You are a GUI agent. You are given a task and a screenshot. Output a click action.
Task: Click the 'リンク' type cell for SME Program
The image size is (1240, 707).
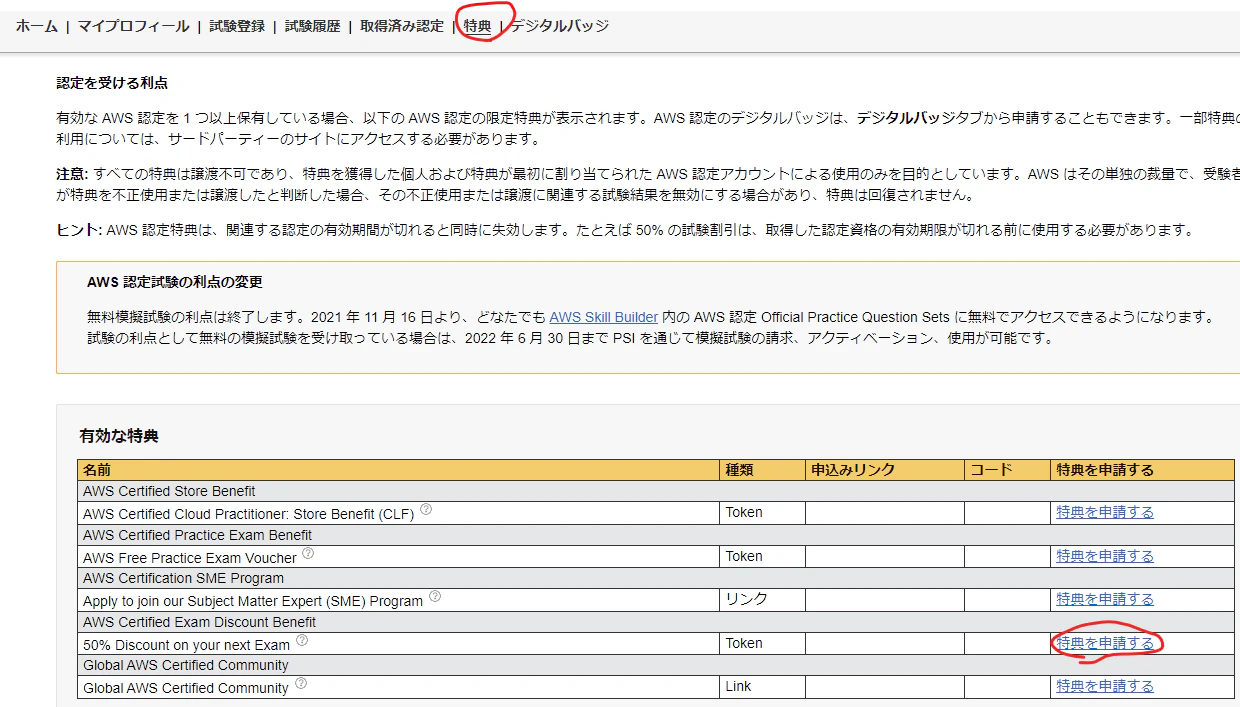pyautogui.click(x=763, y=599)
